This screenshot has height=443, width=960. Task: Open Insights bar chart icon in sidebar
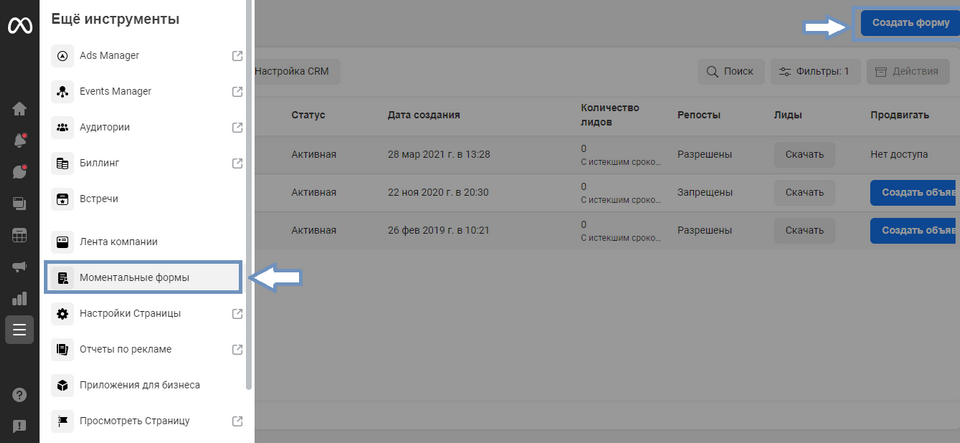coord(19,298)
